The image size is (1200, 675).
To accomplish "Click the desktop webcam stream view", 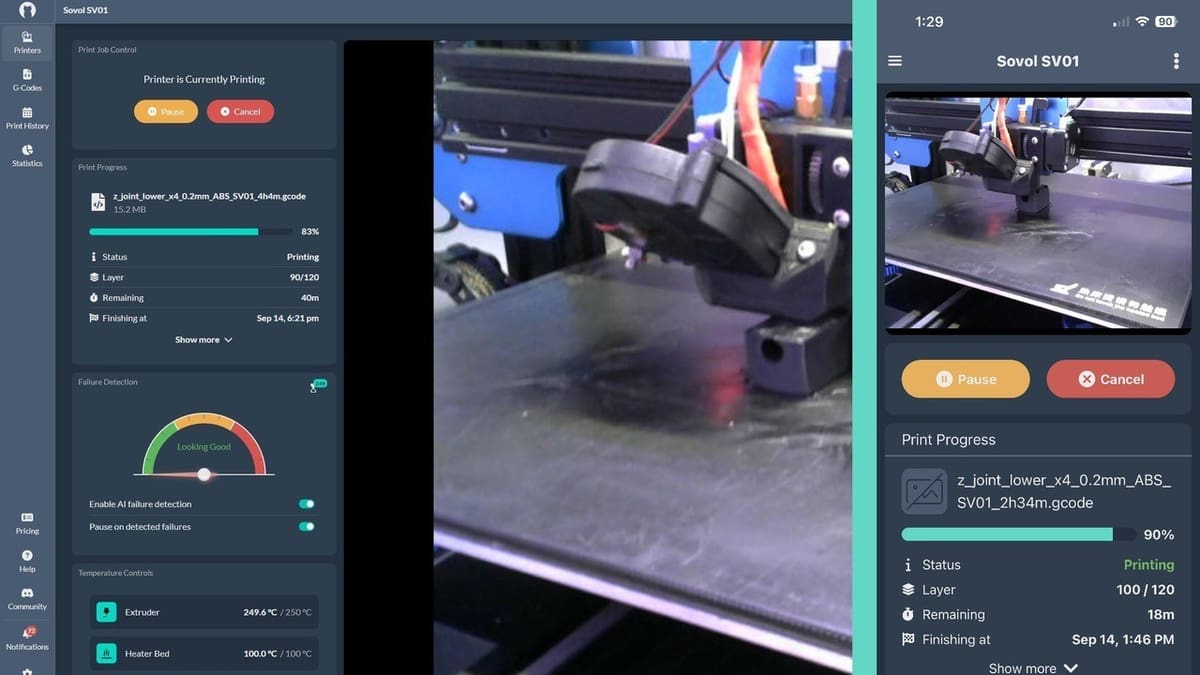I will 598,357.
